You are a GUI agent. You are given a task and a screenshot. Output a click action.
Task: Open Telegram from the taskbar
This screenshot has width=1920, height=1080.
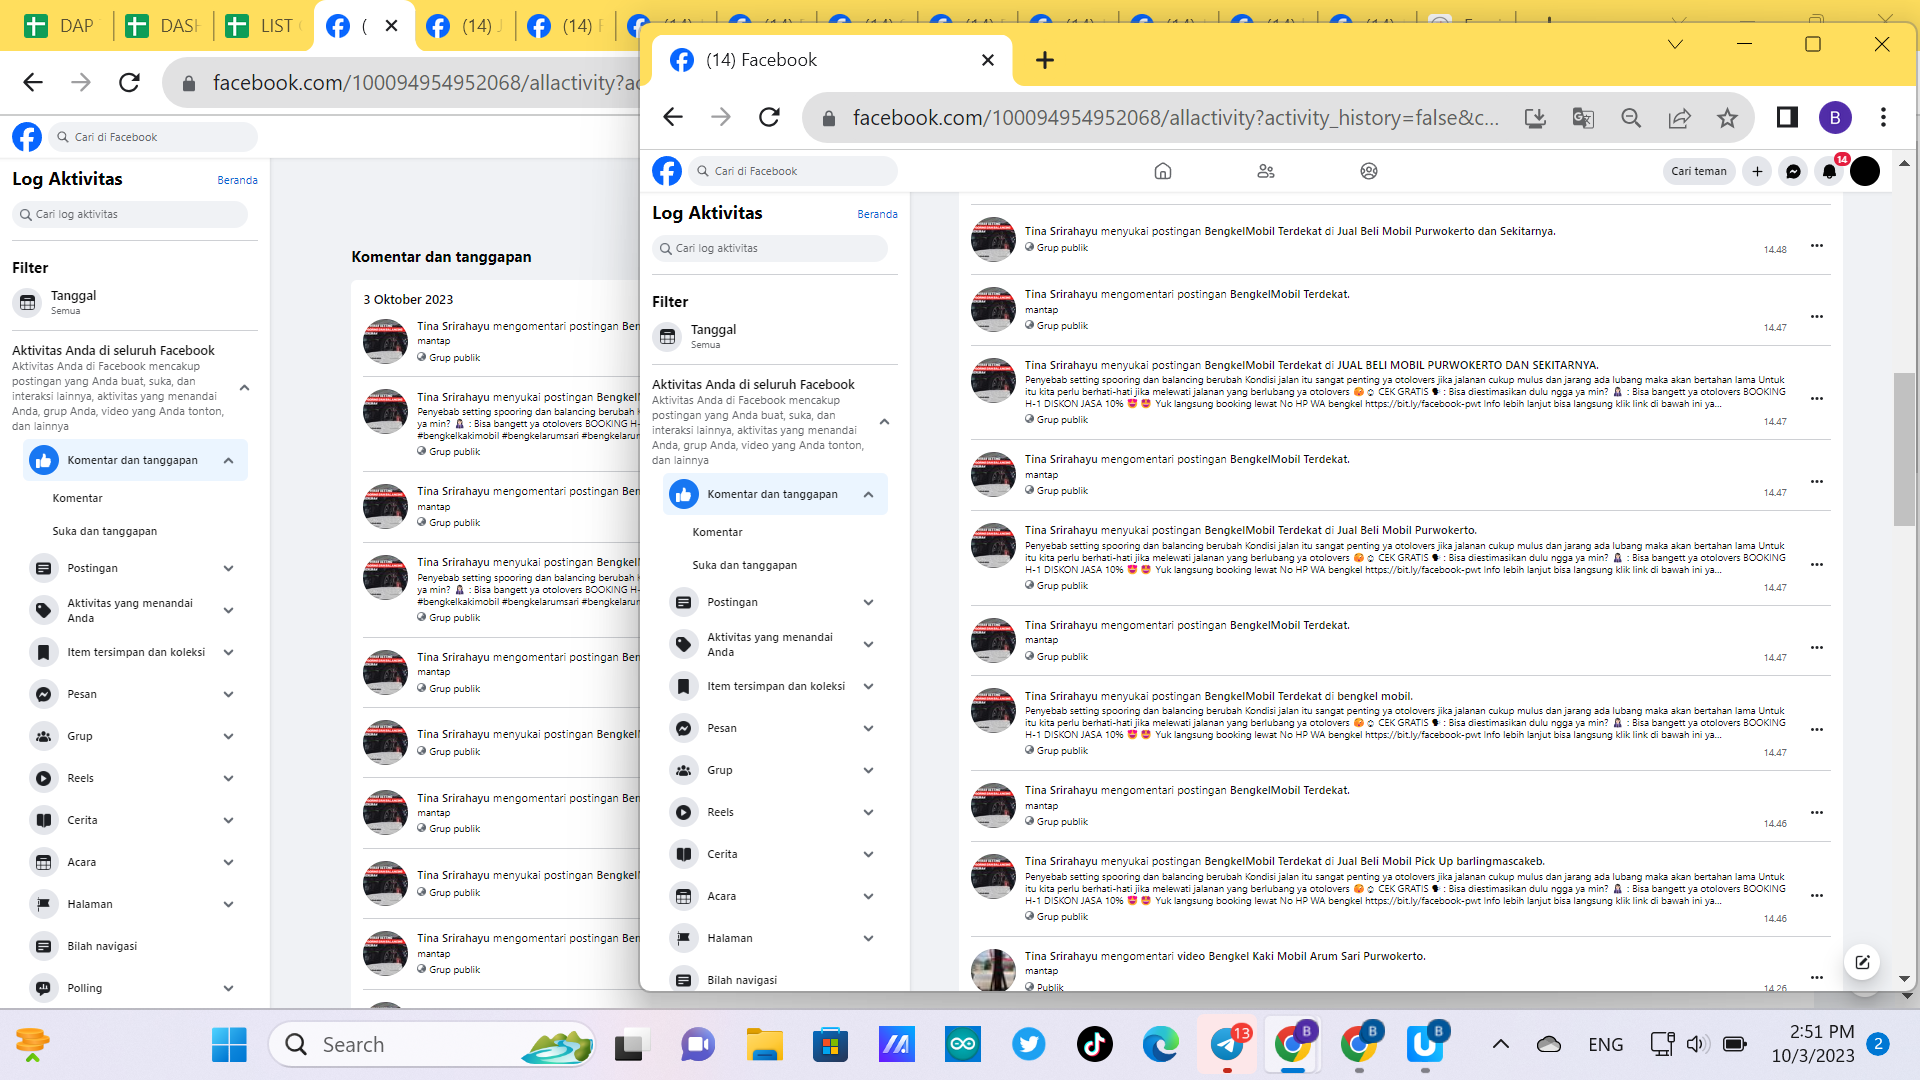[1227, 1045]
